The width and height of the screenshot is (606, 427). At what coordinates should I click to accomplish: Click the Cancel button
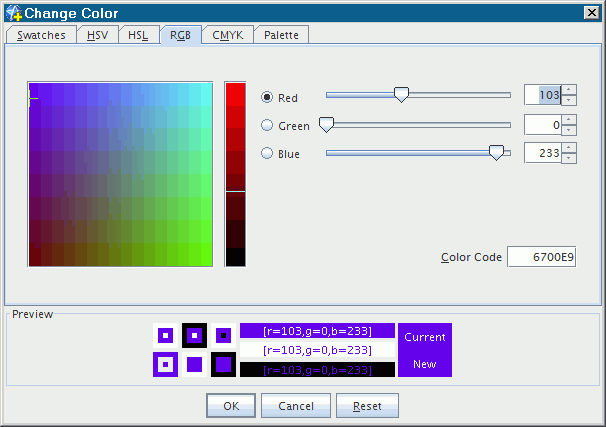coord(295,406)
